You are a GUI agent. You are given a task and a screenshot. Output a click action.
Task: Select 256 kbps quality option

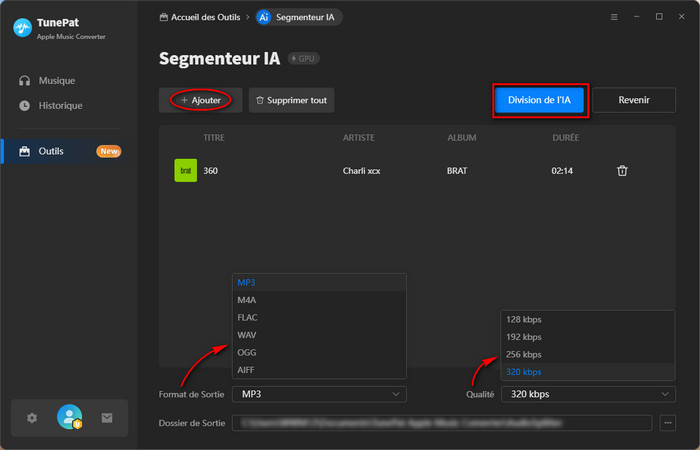click(x=588, y=354)
